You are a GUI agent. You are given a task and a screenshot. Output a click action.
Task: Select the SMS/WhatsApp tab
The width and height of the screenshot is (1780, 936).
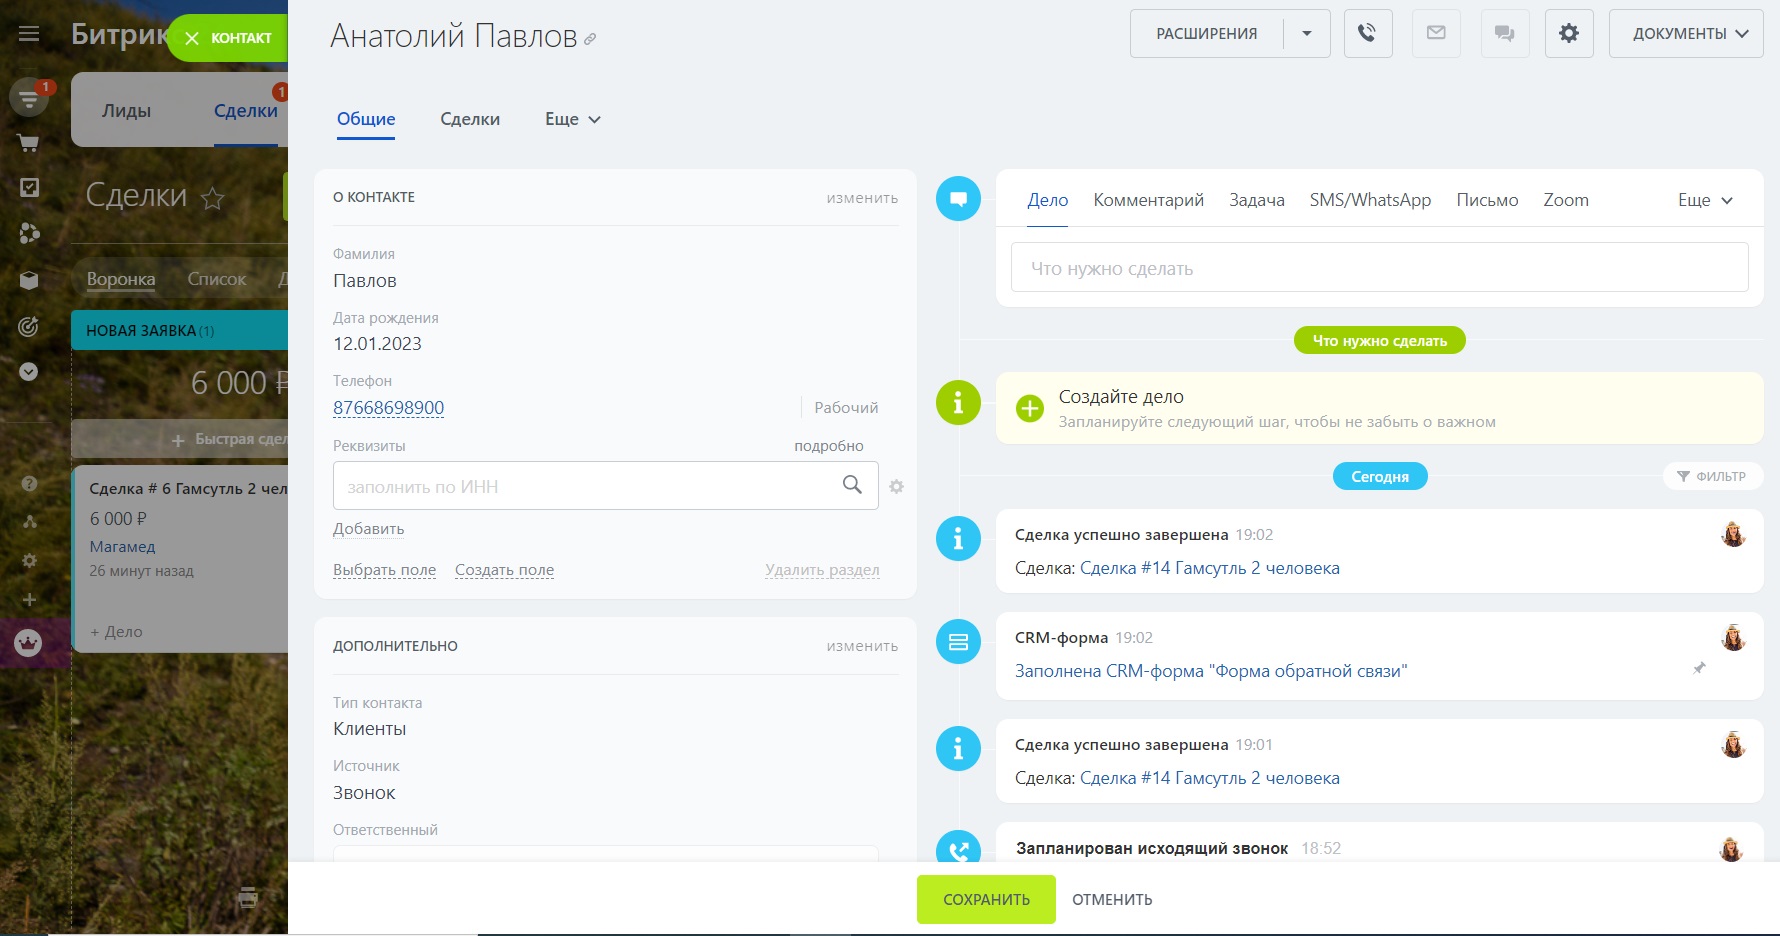pos(1370,200)
